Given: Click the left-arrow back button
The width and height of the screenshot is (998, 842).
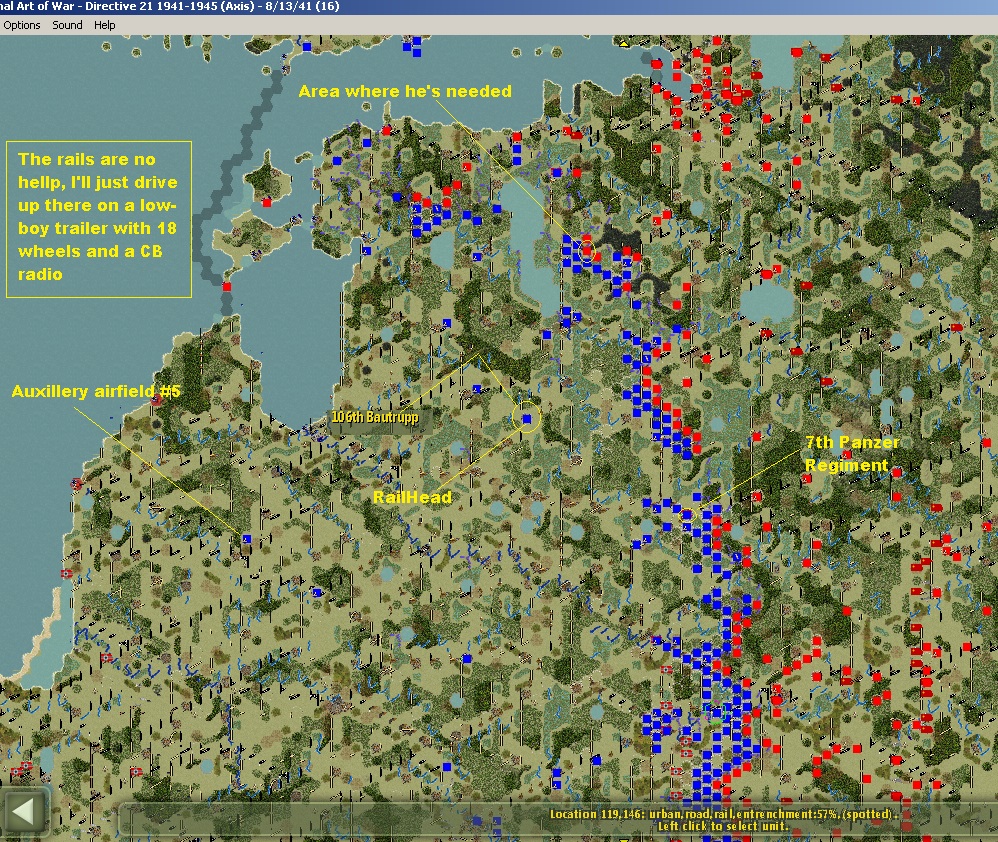Looking at the screenshot, I should coord(24,811).
